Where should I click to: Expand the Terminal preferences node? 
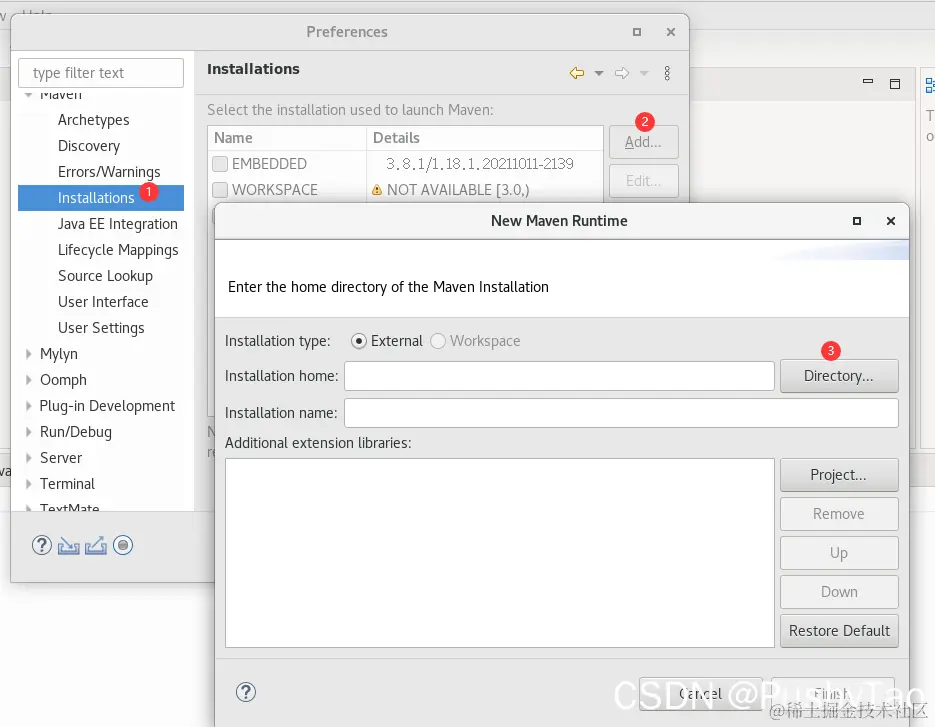(29, 484)
